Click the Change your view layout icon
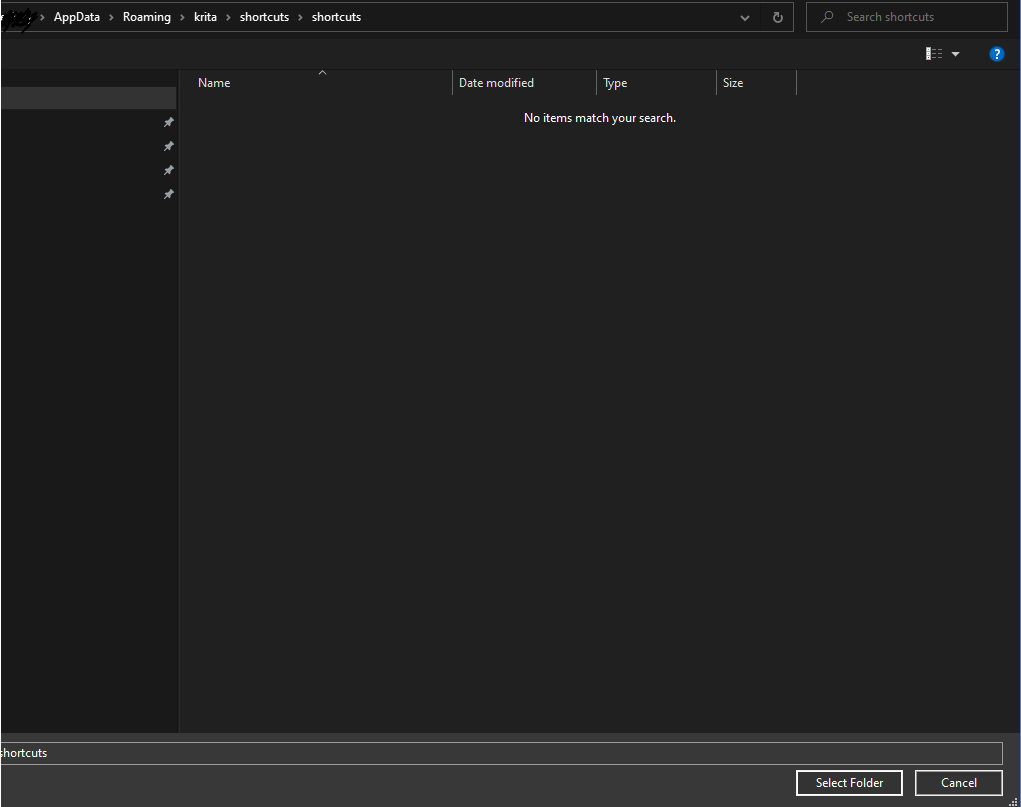Viewport: 1021px width, 807px height. tap(934, 54)
